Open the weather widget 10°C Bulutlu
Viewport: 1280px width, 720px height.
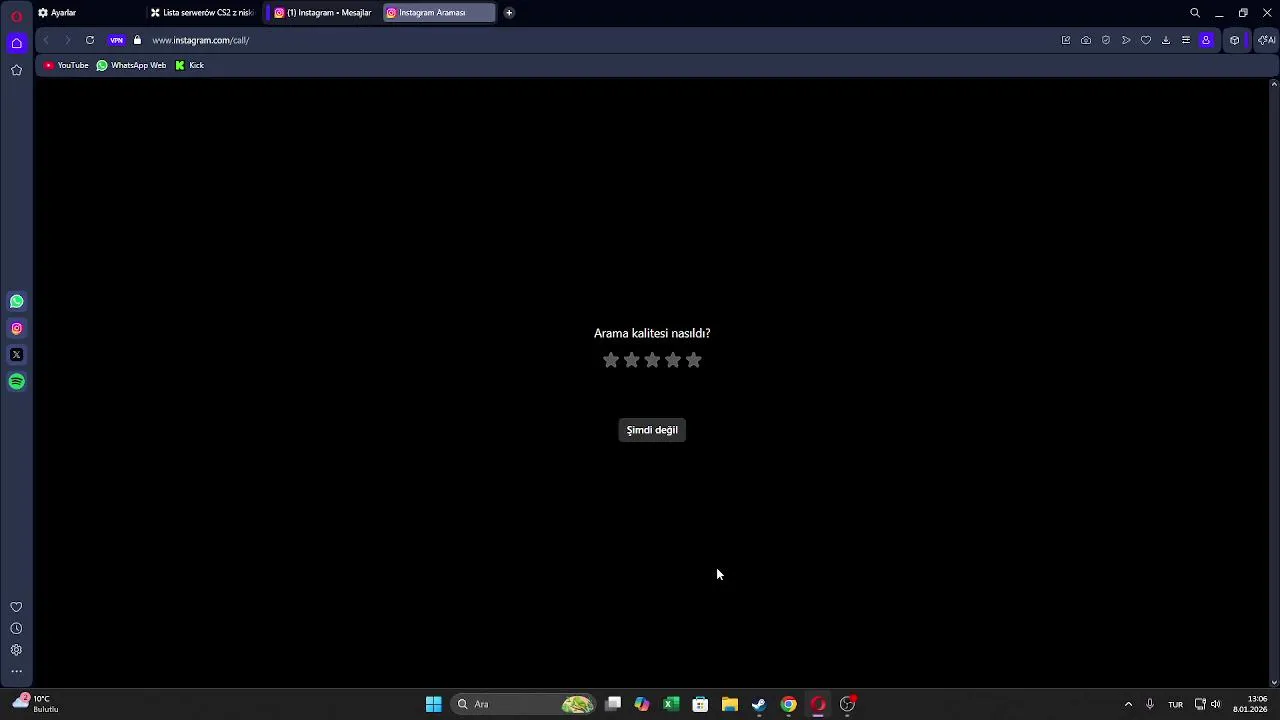[34, 704]
